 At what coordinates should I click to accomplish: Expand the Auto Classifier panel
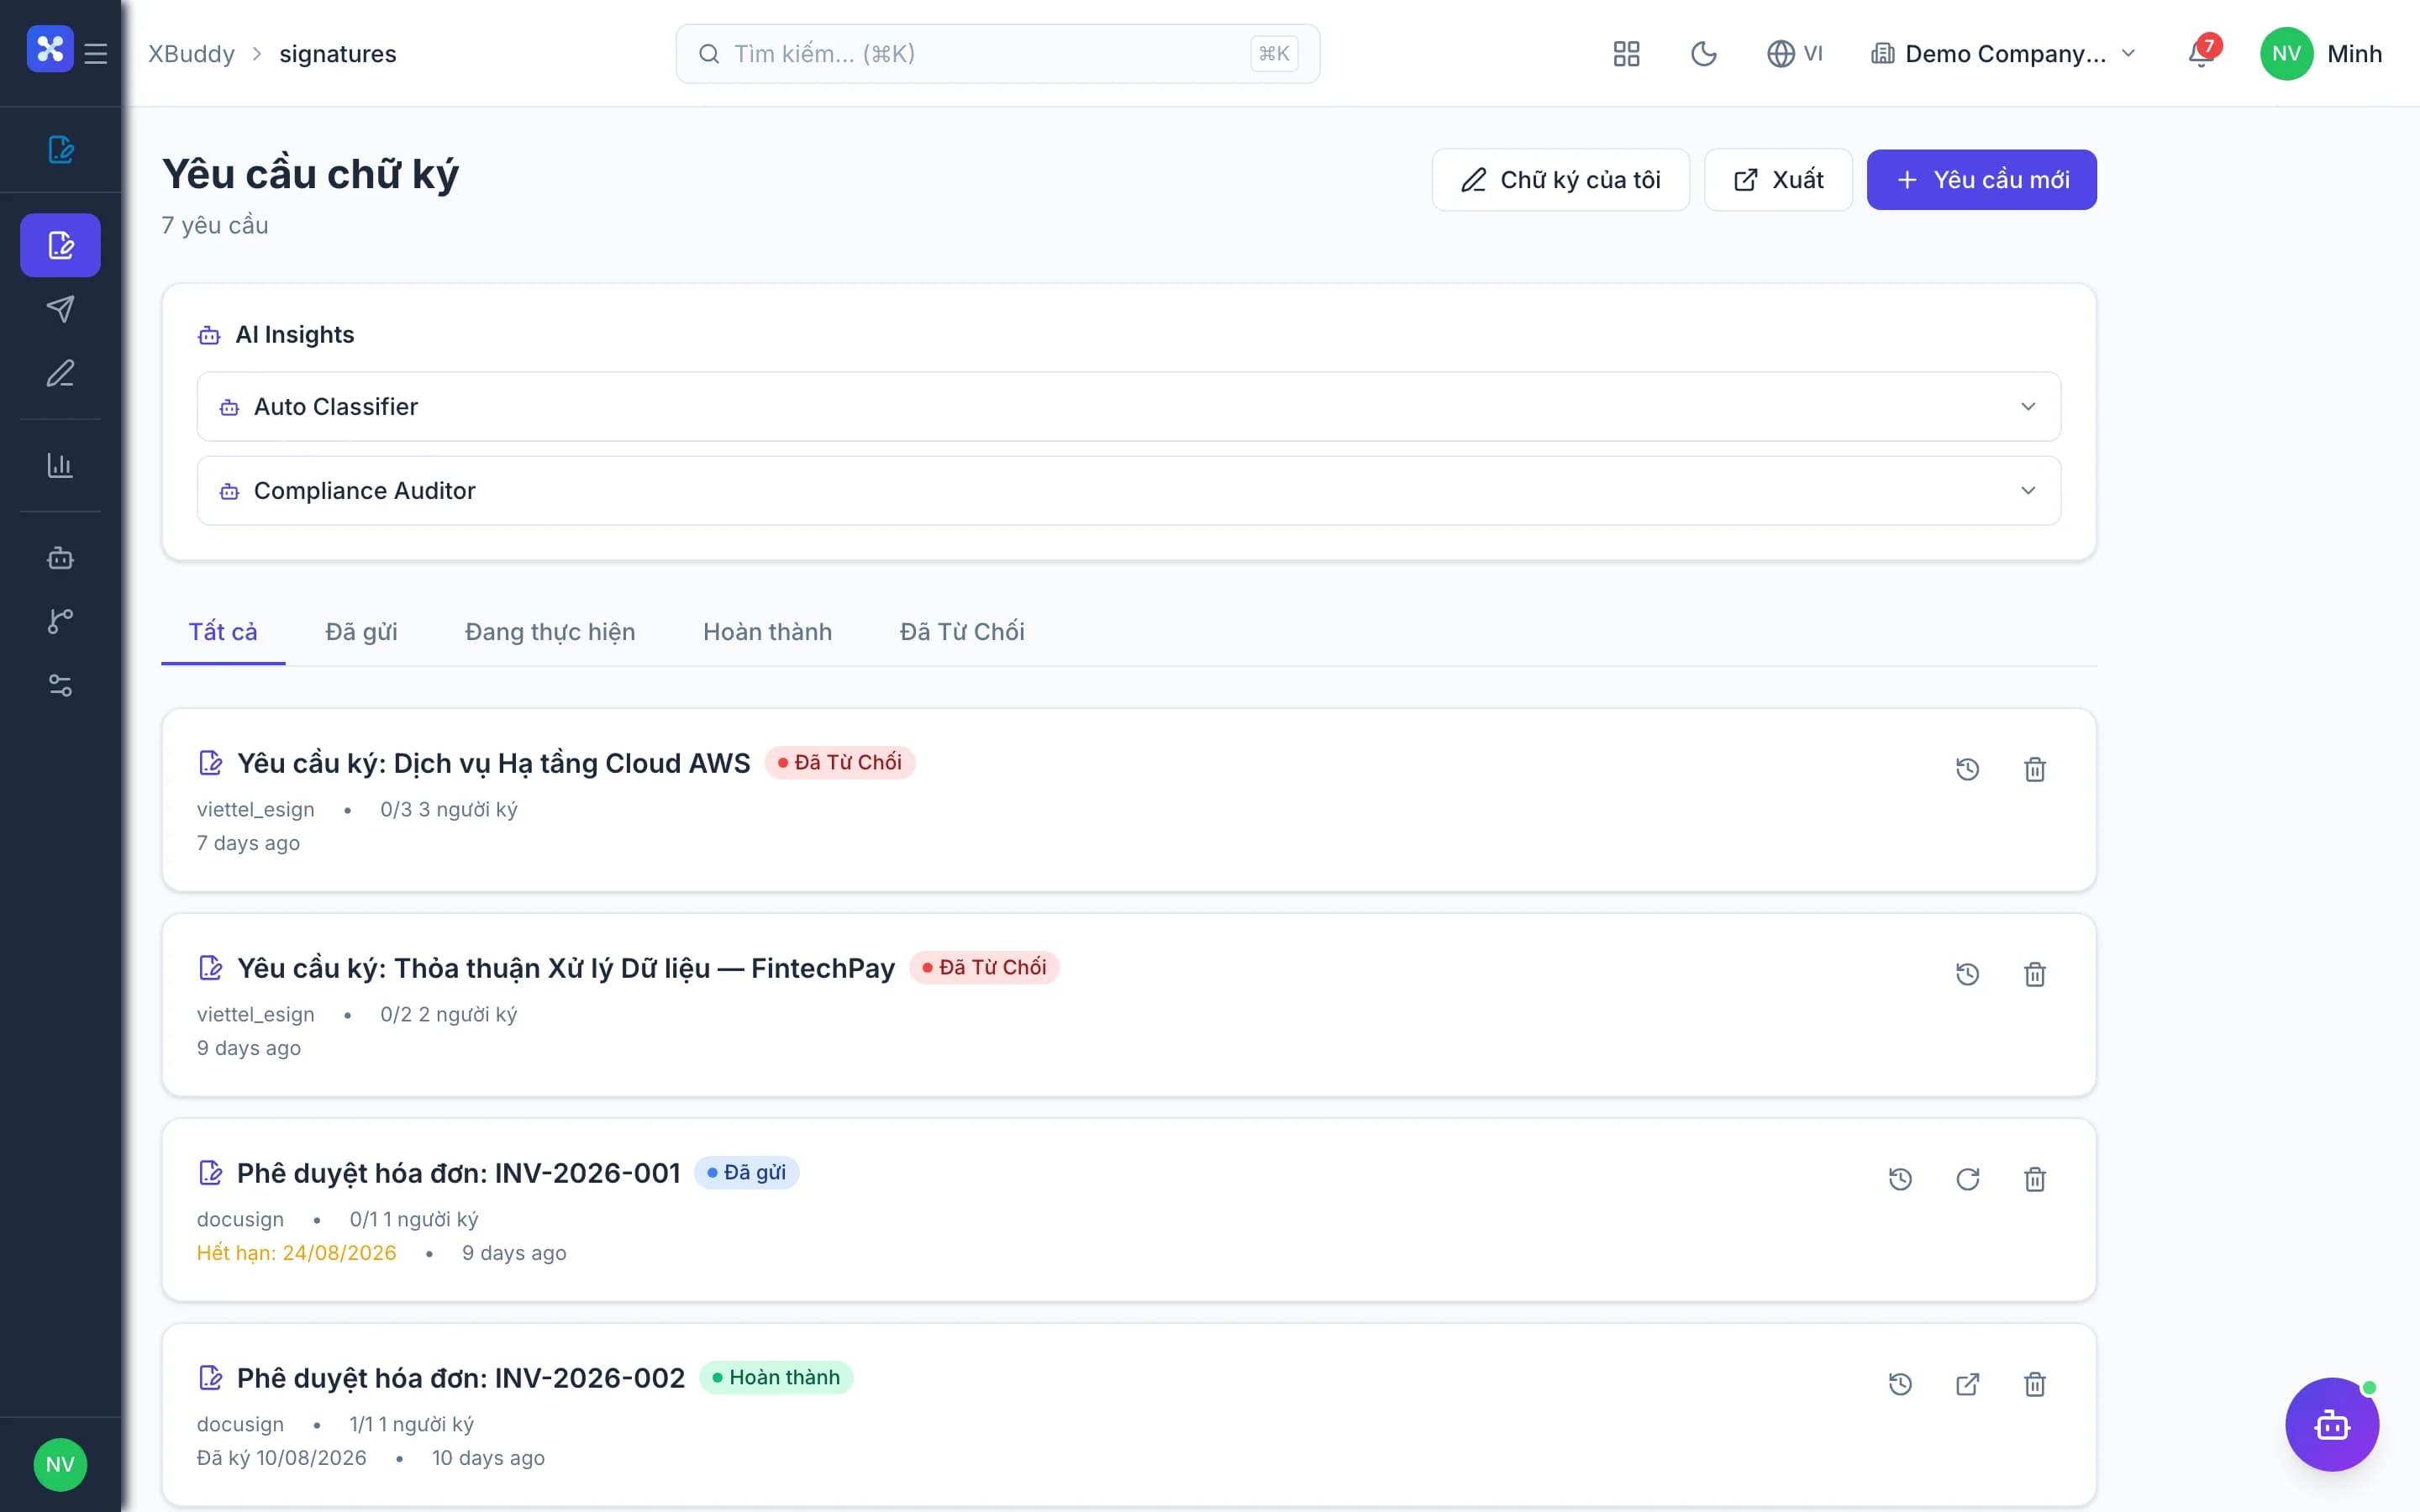point(1128,407)
